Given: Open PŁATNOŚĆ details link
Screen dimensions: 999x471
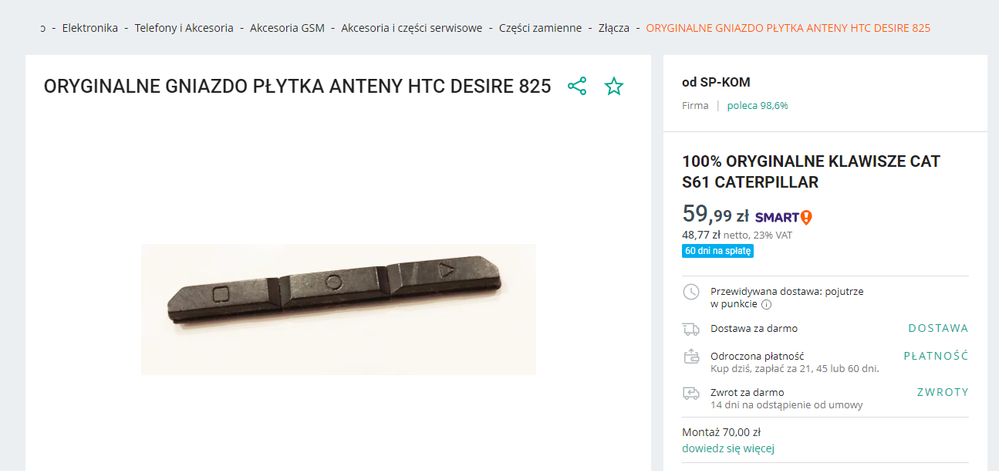Looking at the screenshot, I should point(936,356).
